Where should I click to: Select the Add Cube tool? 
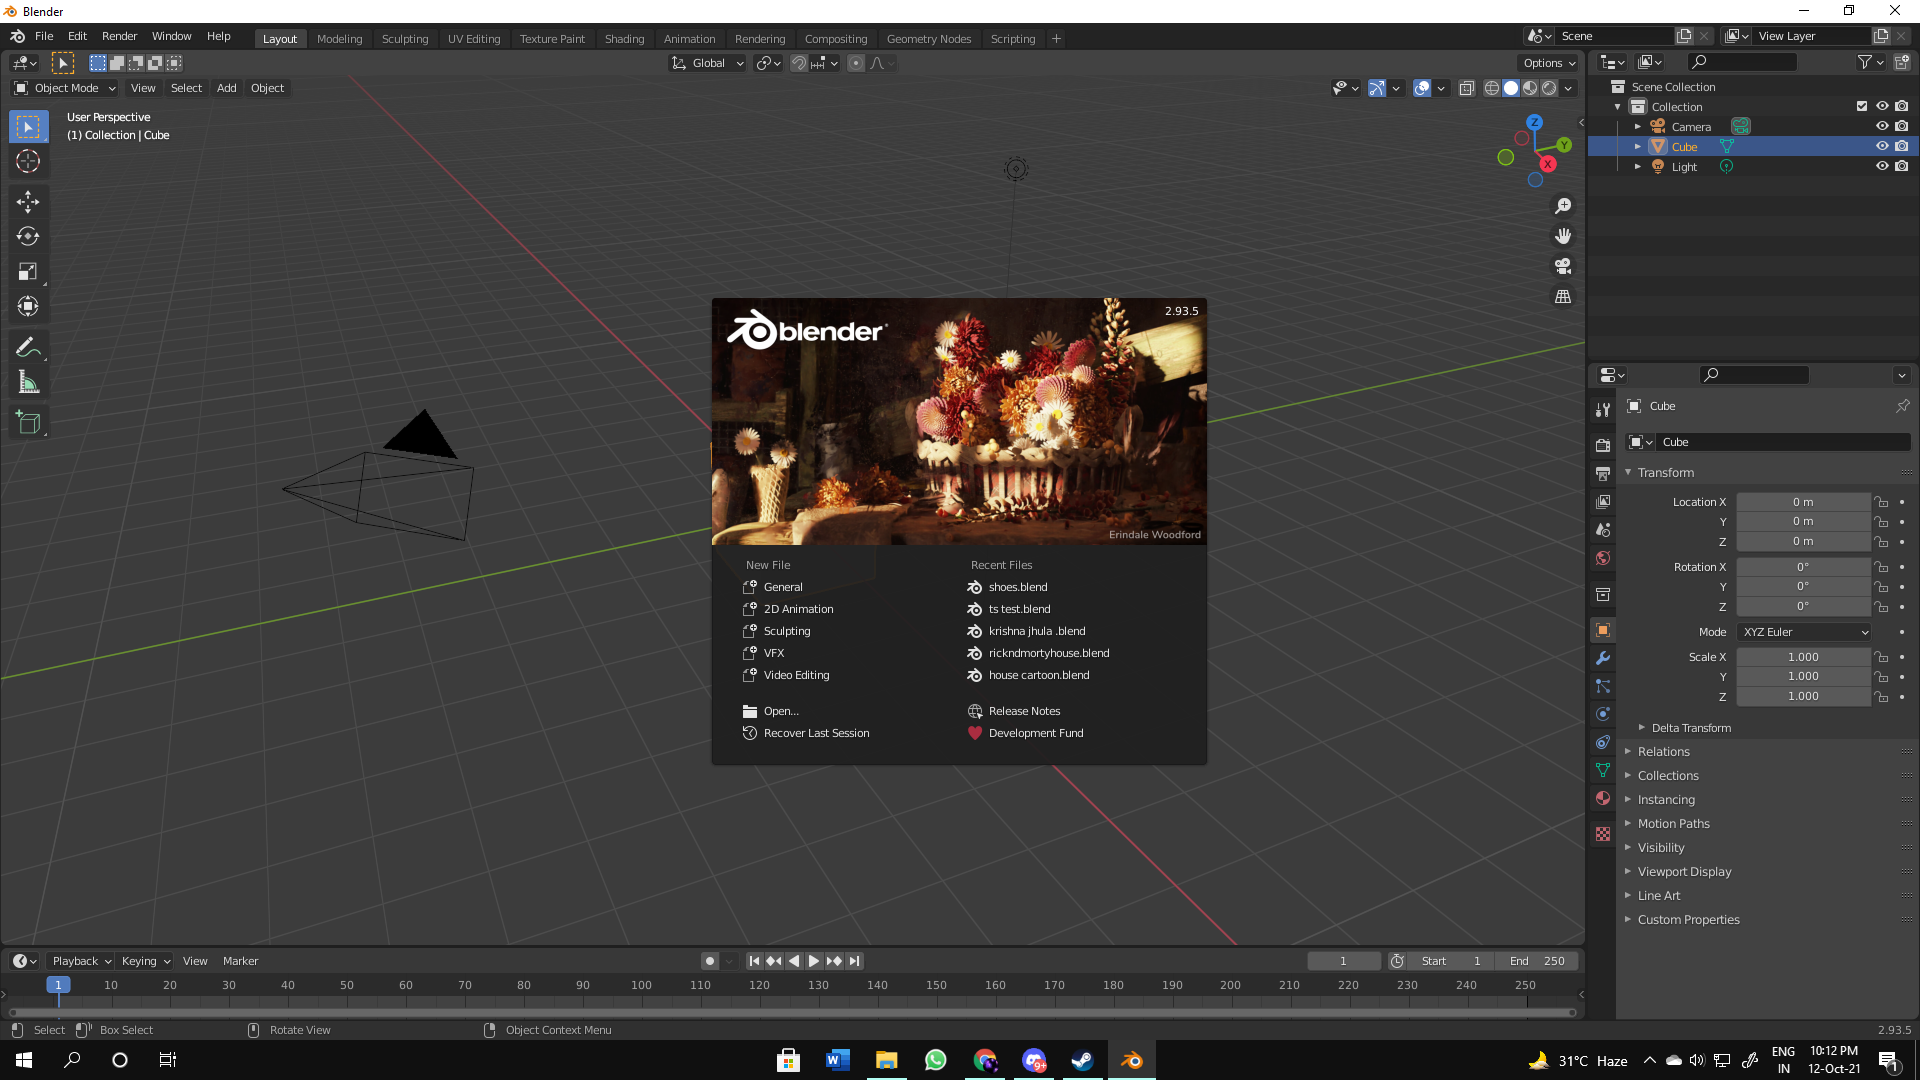coord(28,423)
